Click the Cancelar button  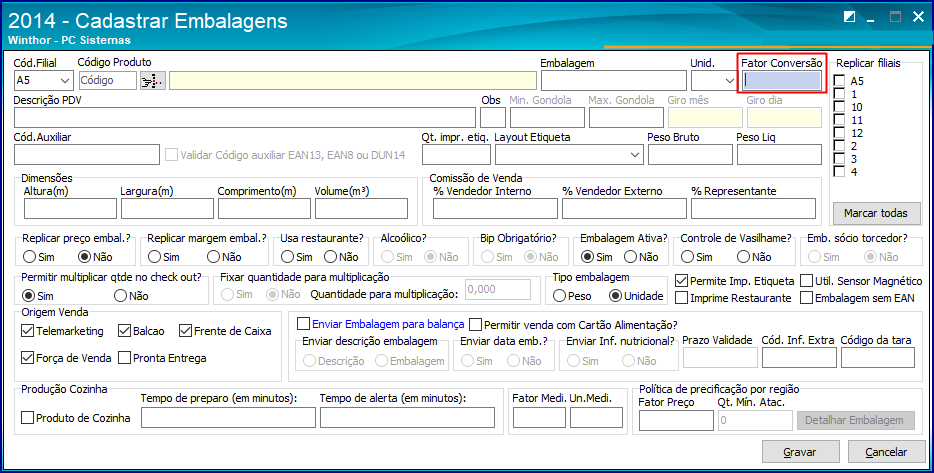[x=886, y=452]
